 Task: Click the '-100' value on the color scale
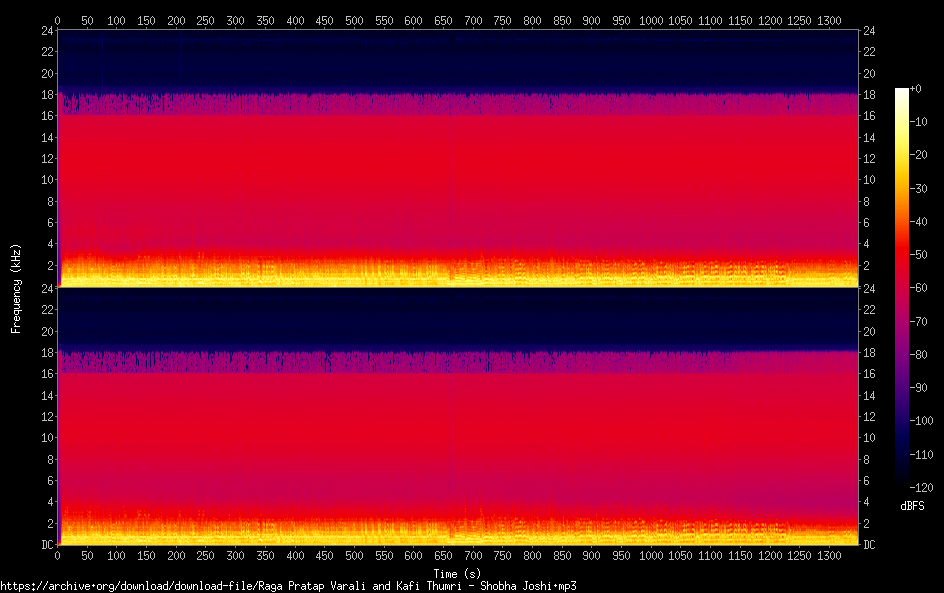[x=921, y=421]
